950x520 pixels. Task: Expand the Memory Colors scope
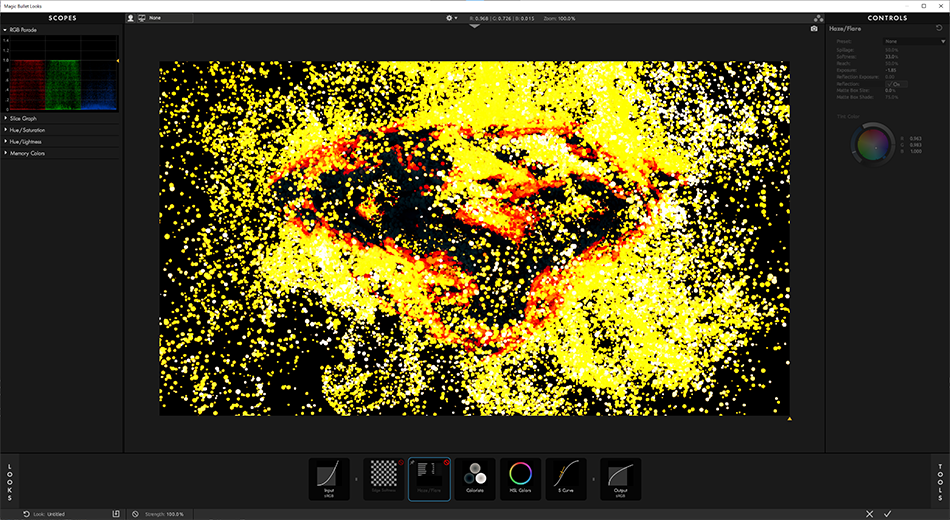click(5, 153)
